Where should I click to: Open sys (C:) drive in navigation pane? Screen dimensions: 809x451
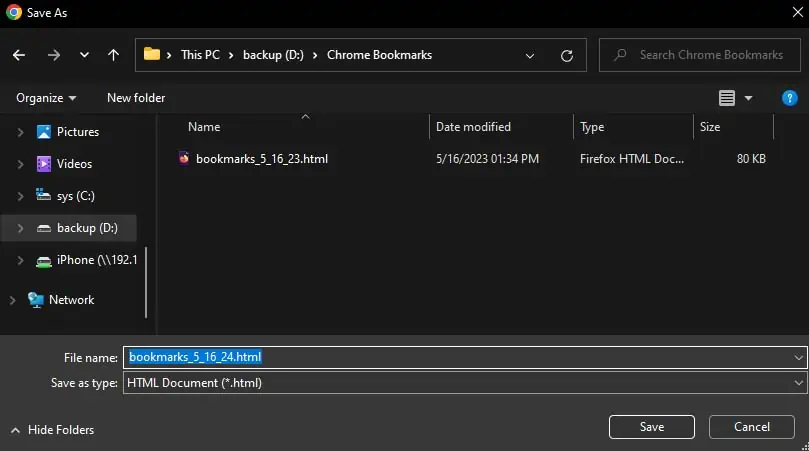[76, 196]
